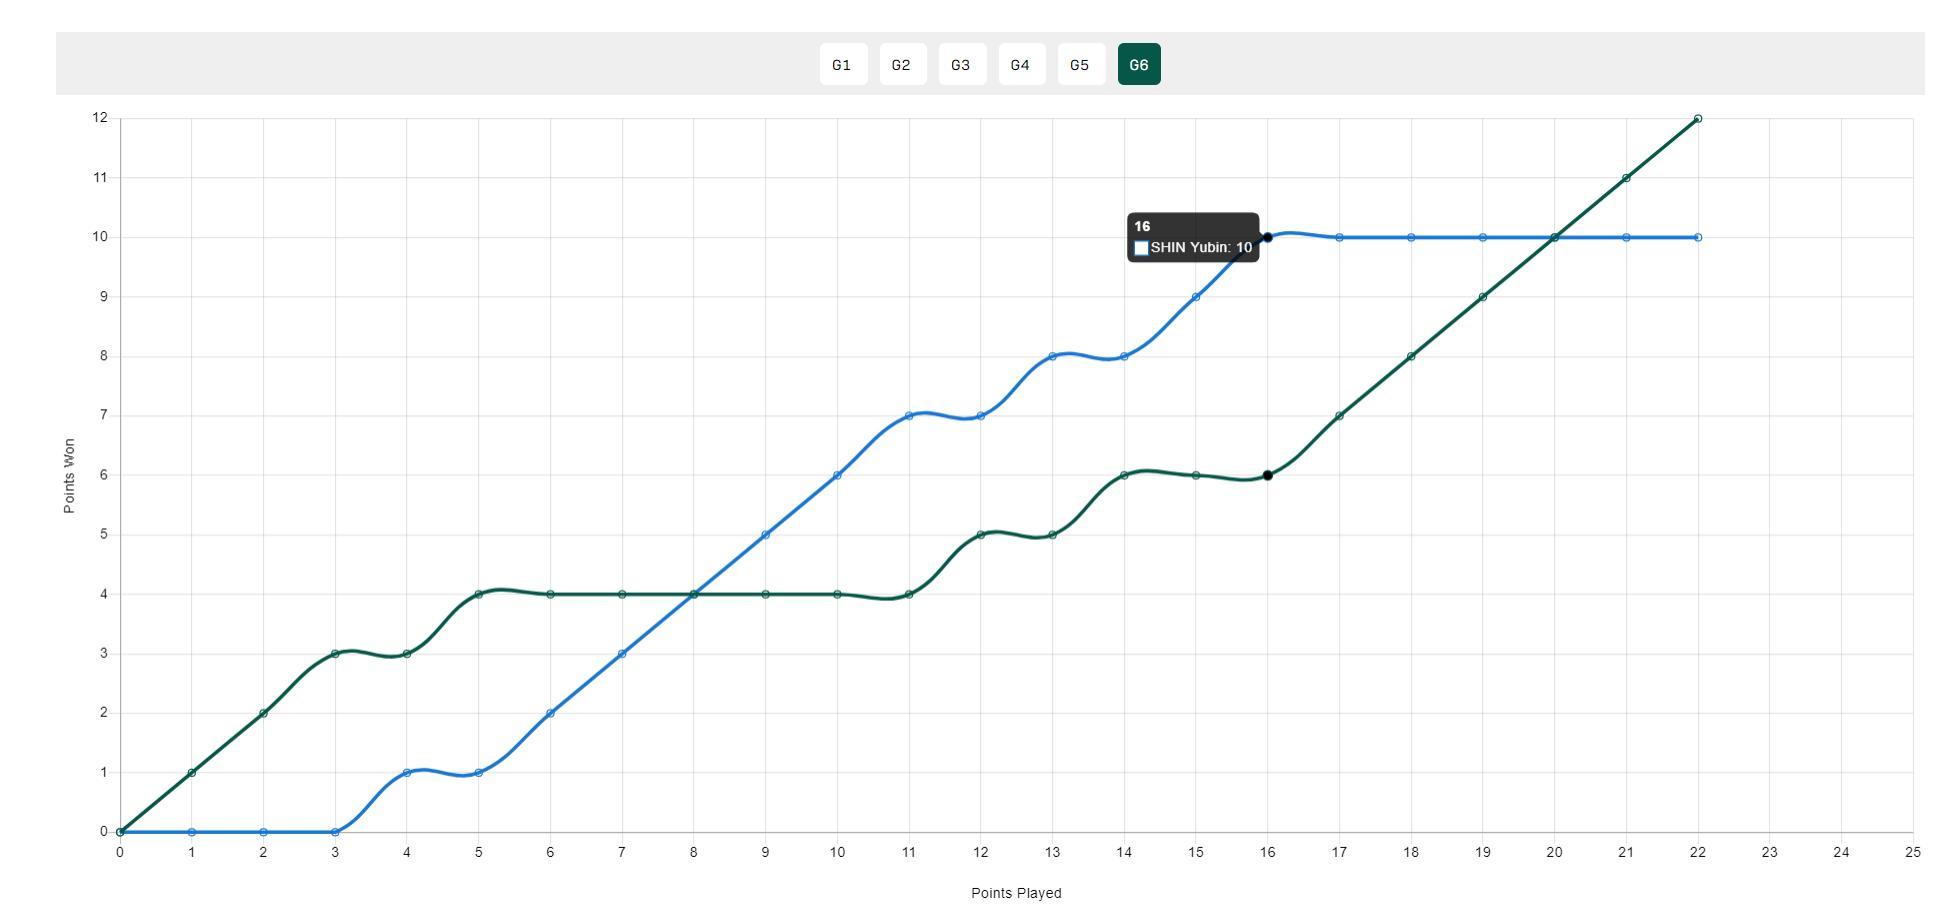
Task: Click the highlighted green point at 16 points played
Action: click(x=1267, y=476)
